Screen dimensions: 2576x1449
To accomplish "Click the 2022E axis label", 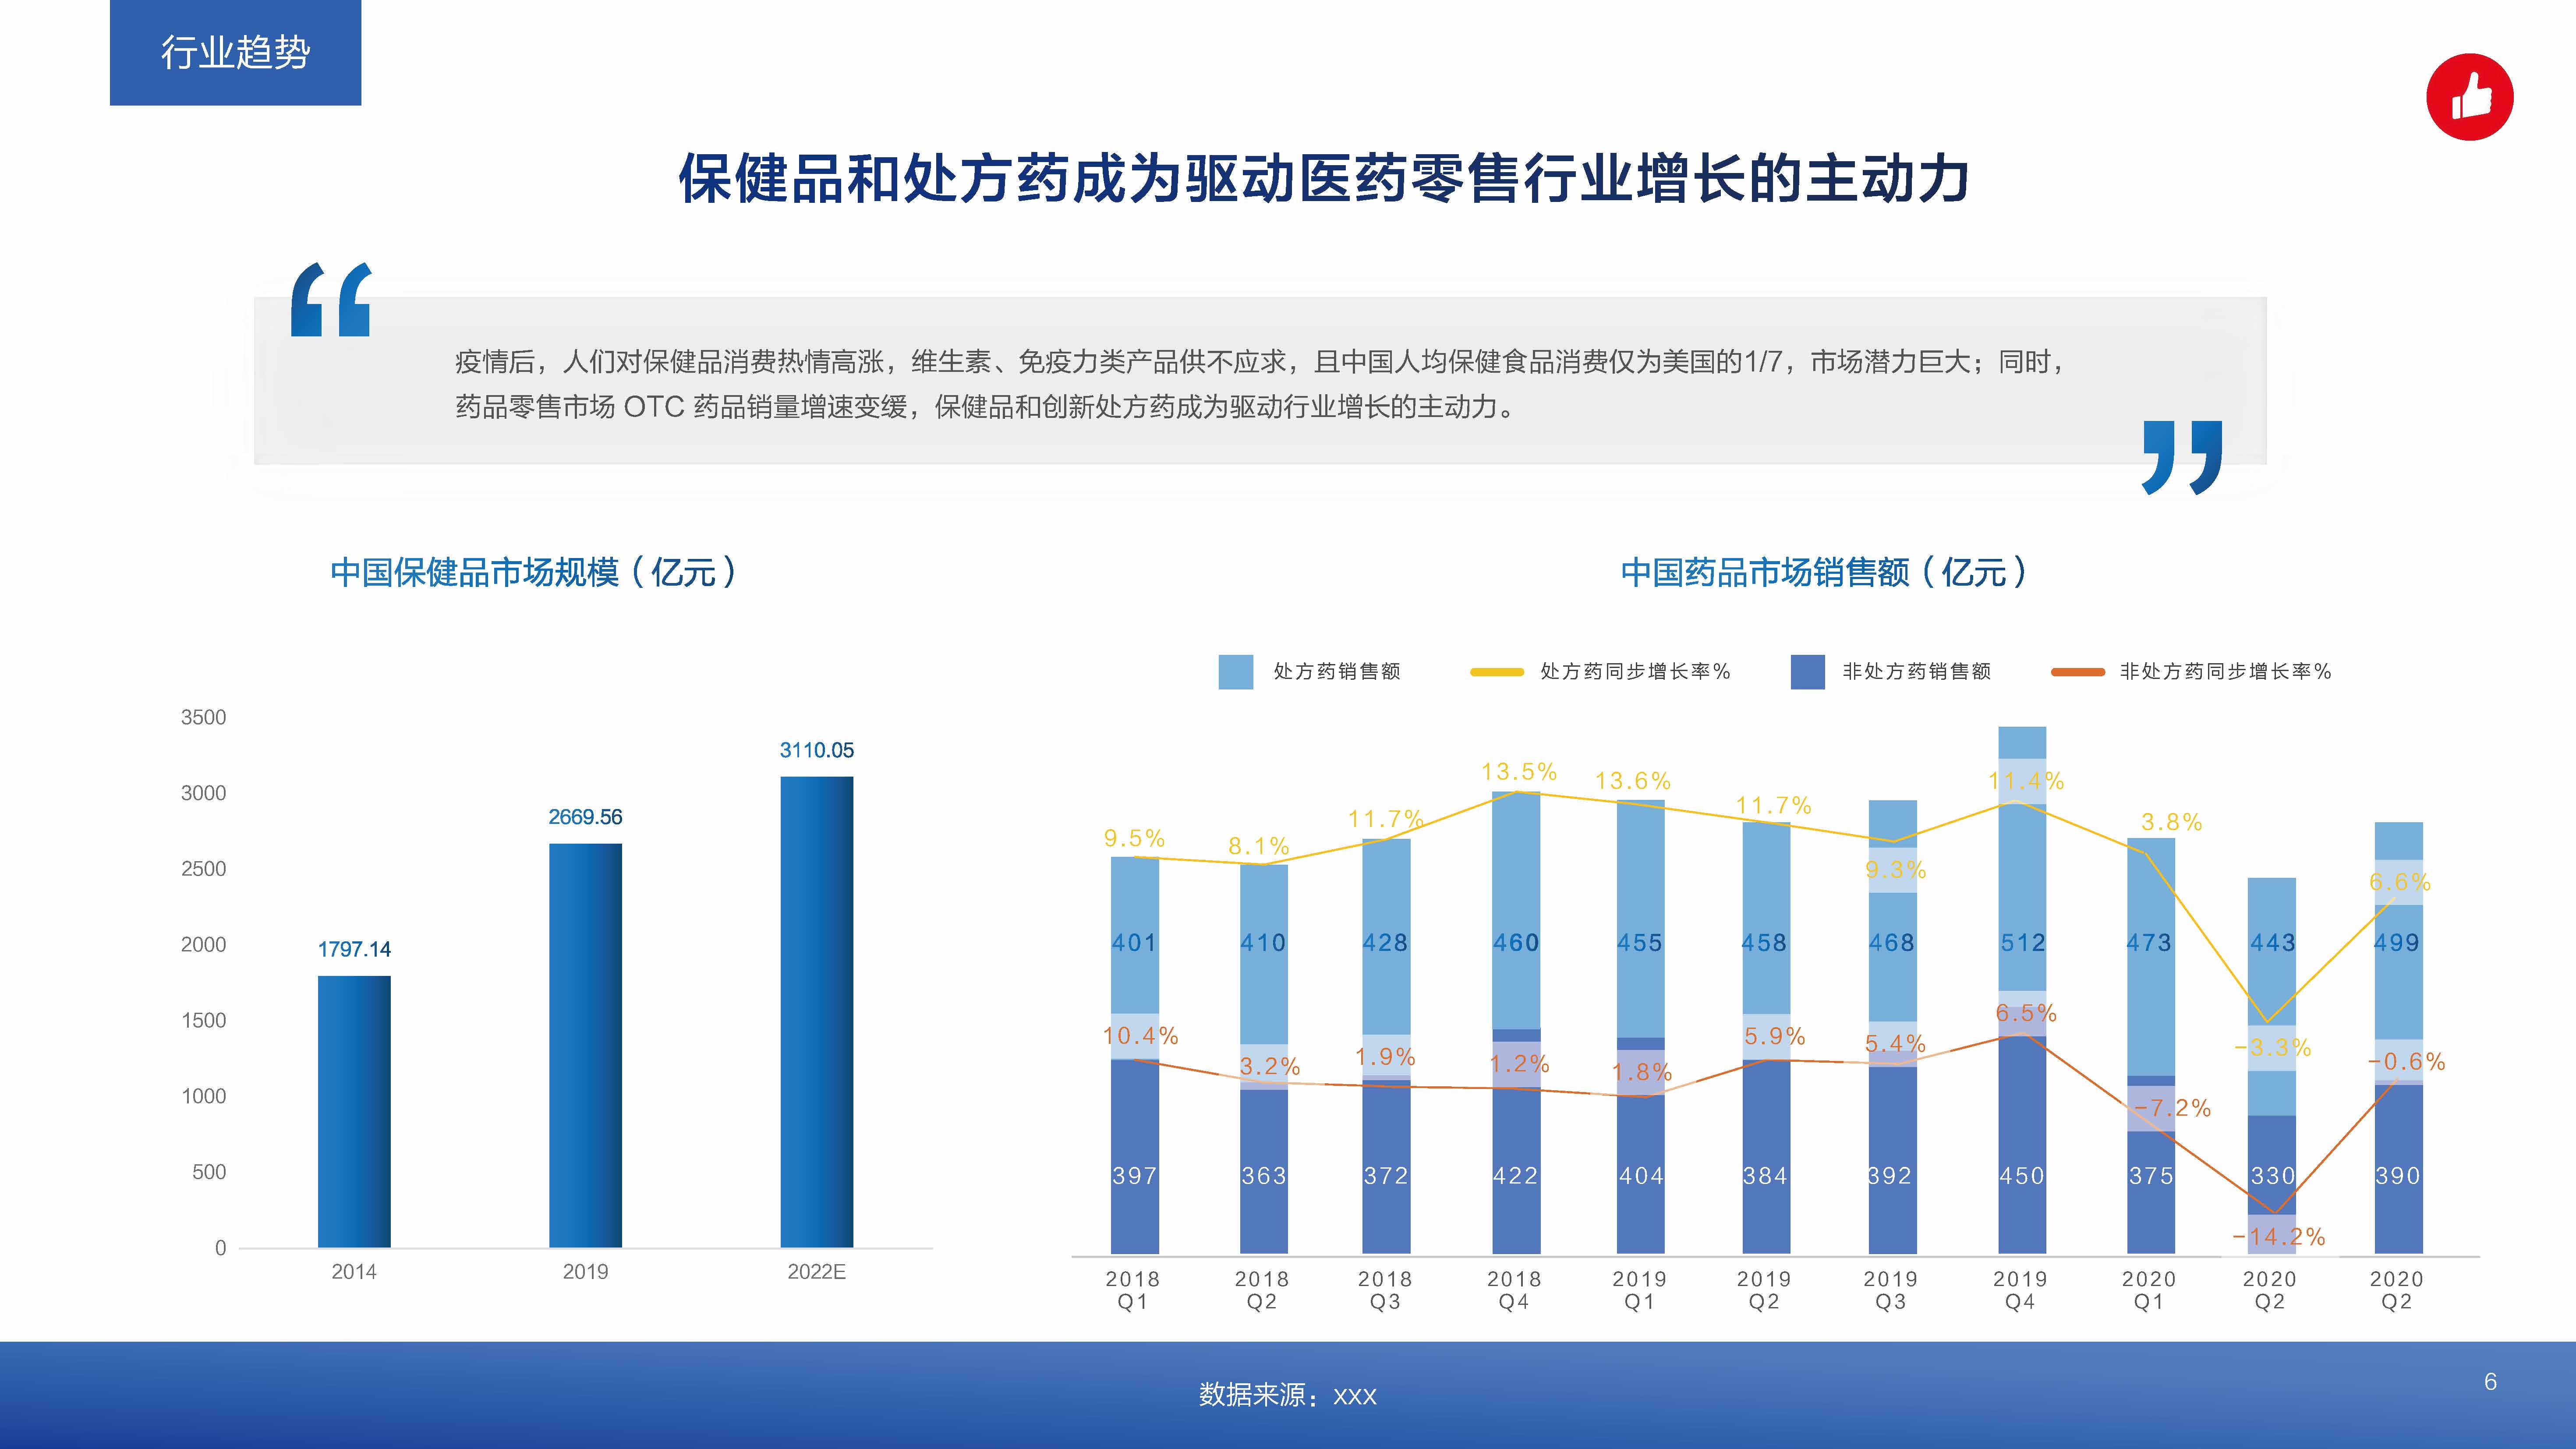I will 816,1272.
